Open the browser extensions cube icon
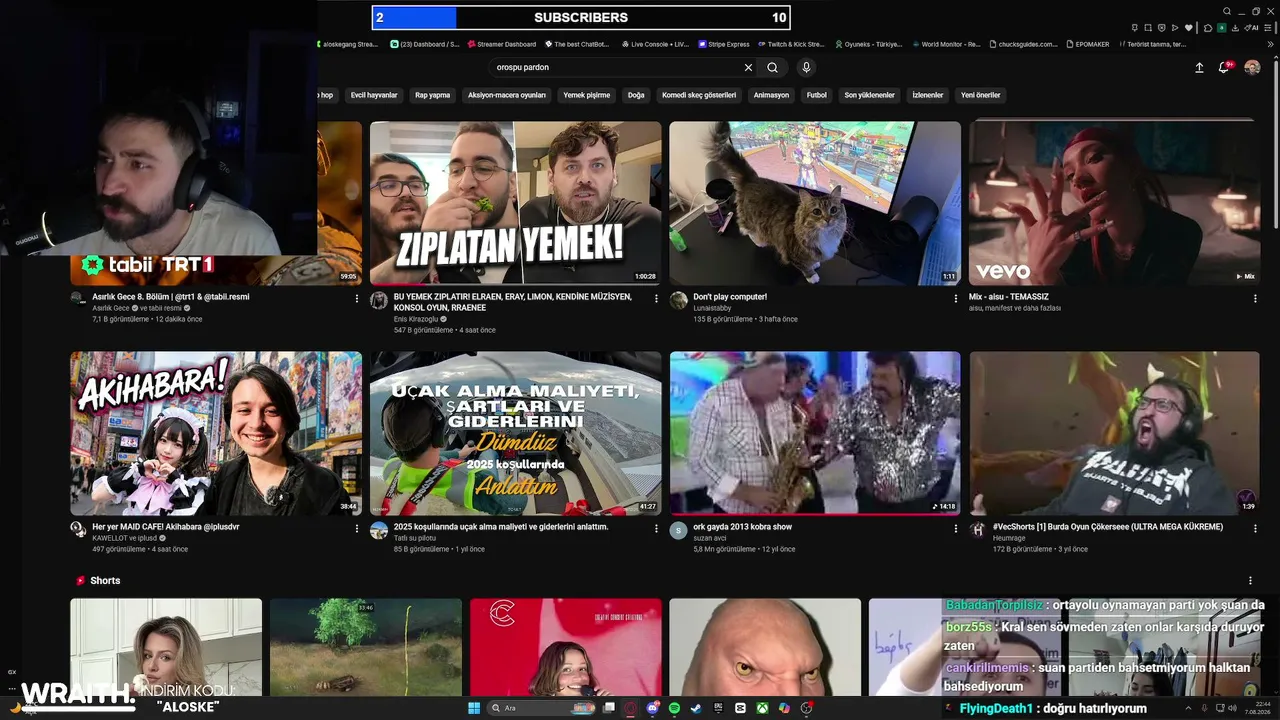Viewport: 1280px width, 720px height. (x=1208, y=28)
